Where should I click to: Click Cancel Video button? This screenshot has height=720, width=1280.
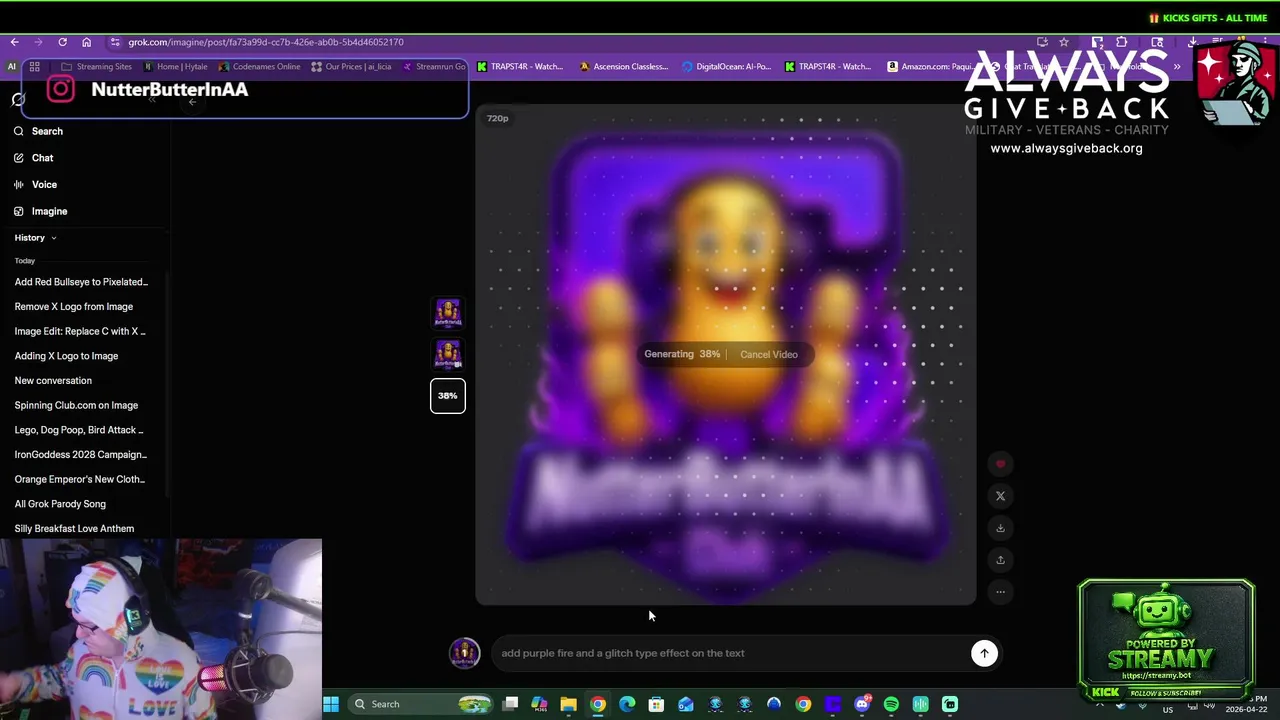pyautogui.click(x=769, y=354)
